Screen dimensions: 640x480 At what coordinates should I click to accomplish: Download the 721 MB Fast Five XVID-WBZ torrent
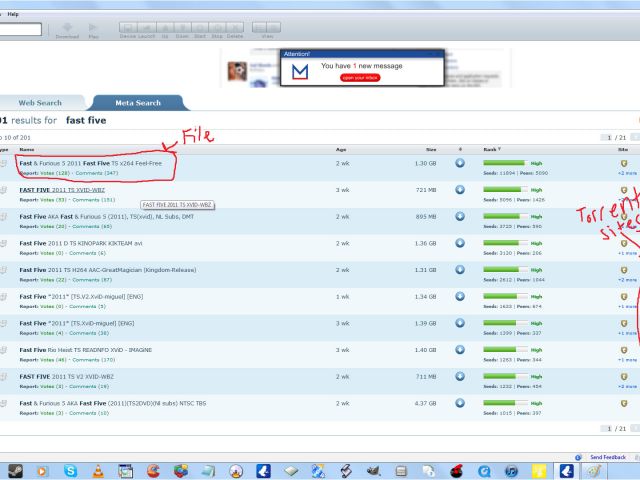tap(460, 190)
